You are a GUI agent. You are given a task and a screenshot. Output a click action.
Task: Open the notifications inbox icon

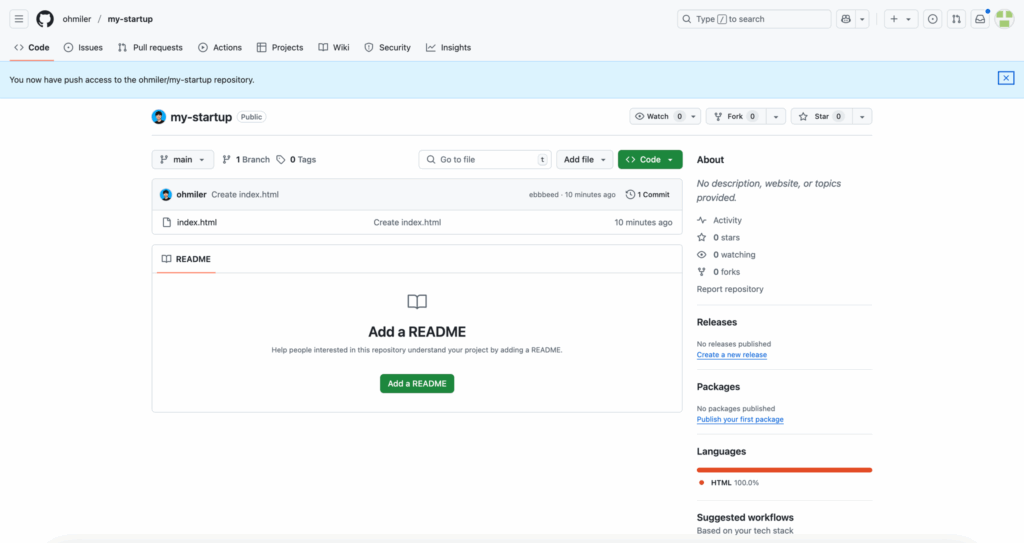980,19
